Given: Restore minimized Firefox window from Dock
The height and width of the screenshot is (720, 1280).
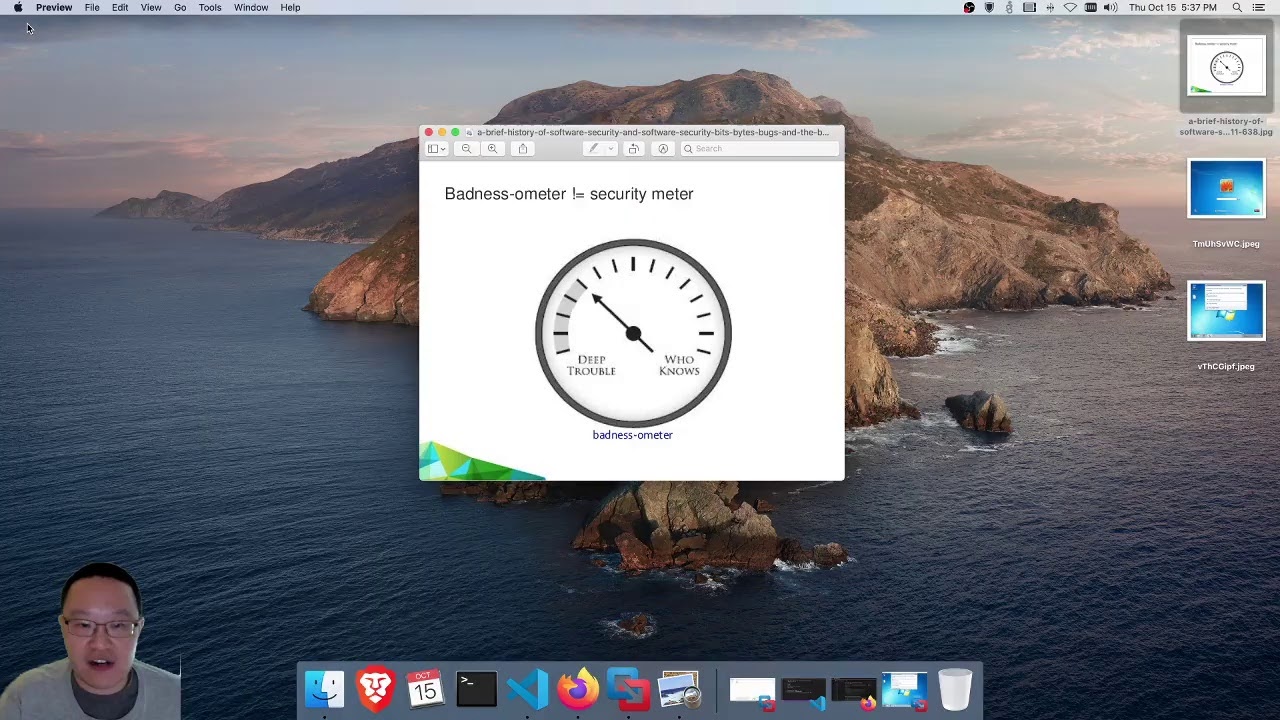Looking at the screenshot, I should [x=854, y=692].
